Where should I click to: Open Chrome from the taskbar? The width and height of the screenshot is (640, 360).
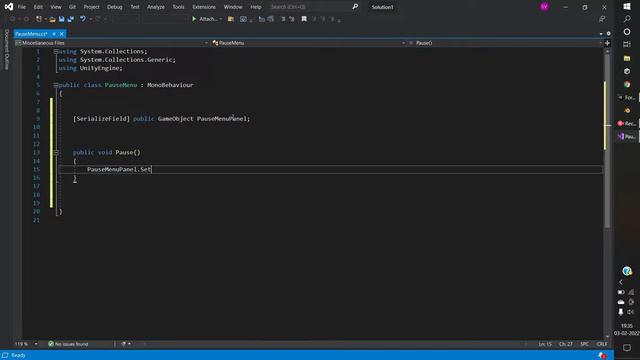(x=627, y=84)
